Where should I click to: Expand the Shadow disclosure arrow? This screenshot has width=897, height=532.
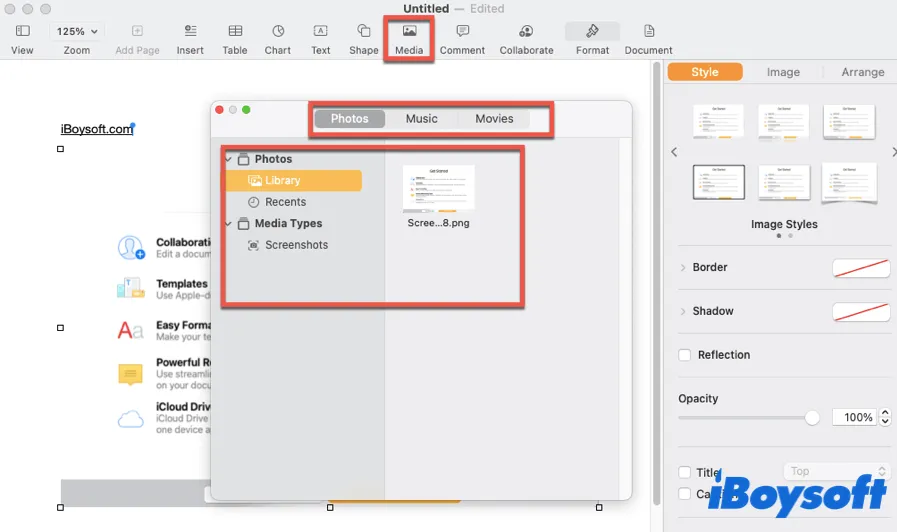(683, 312)
